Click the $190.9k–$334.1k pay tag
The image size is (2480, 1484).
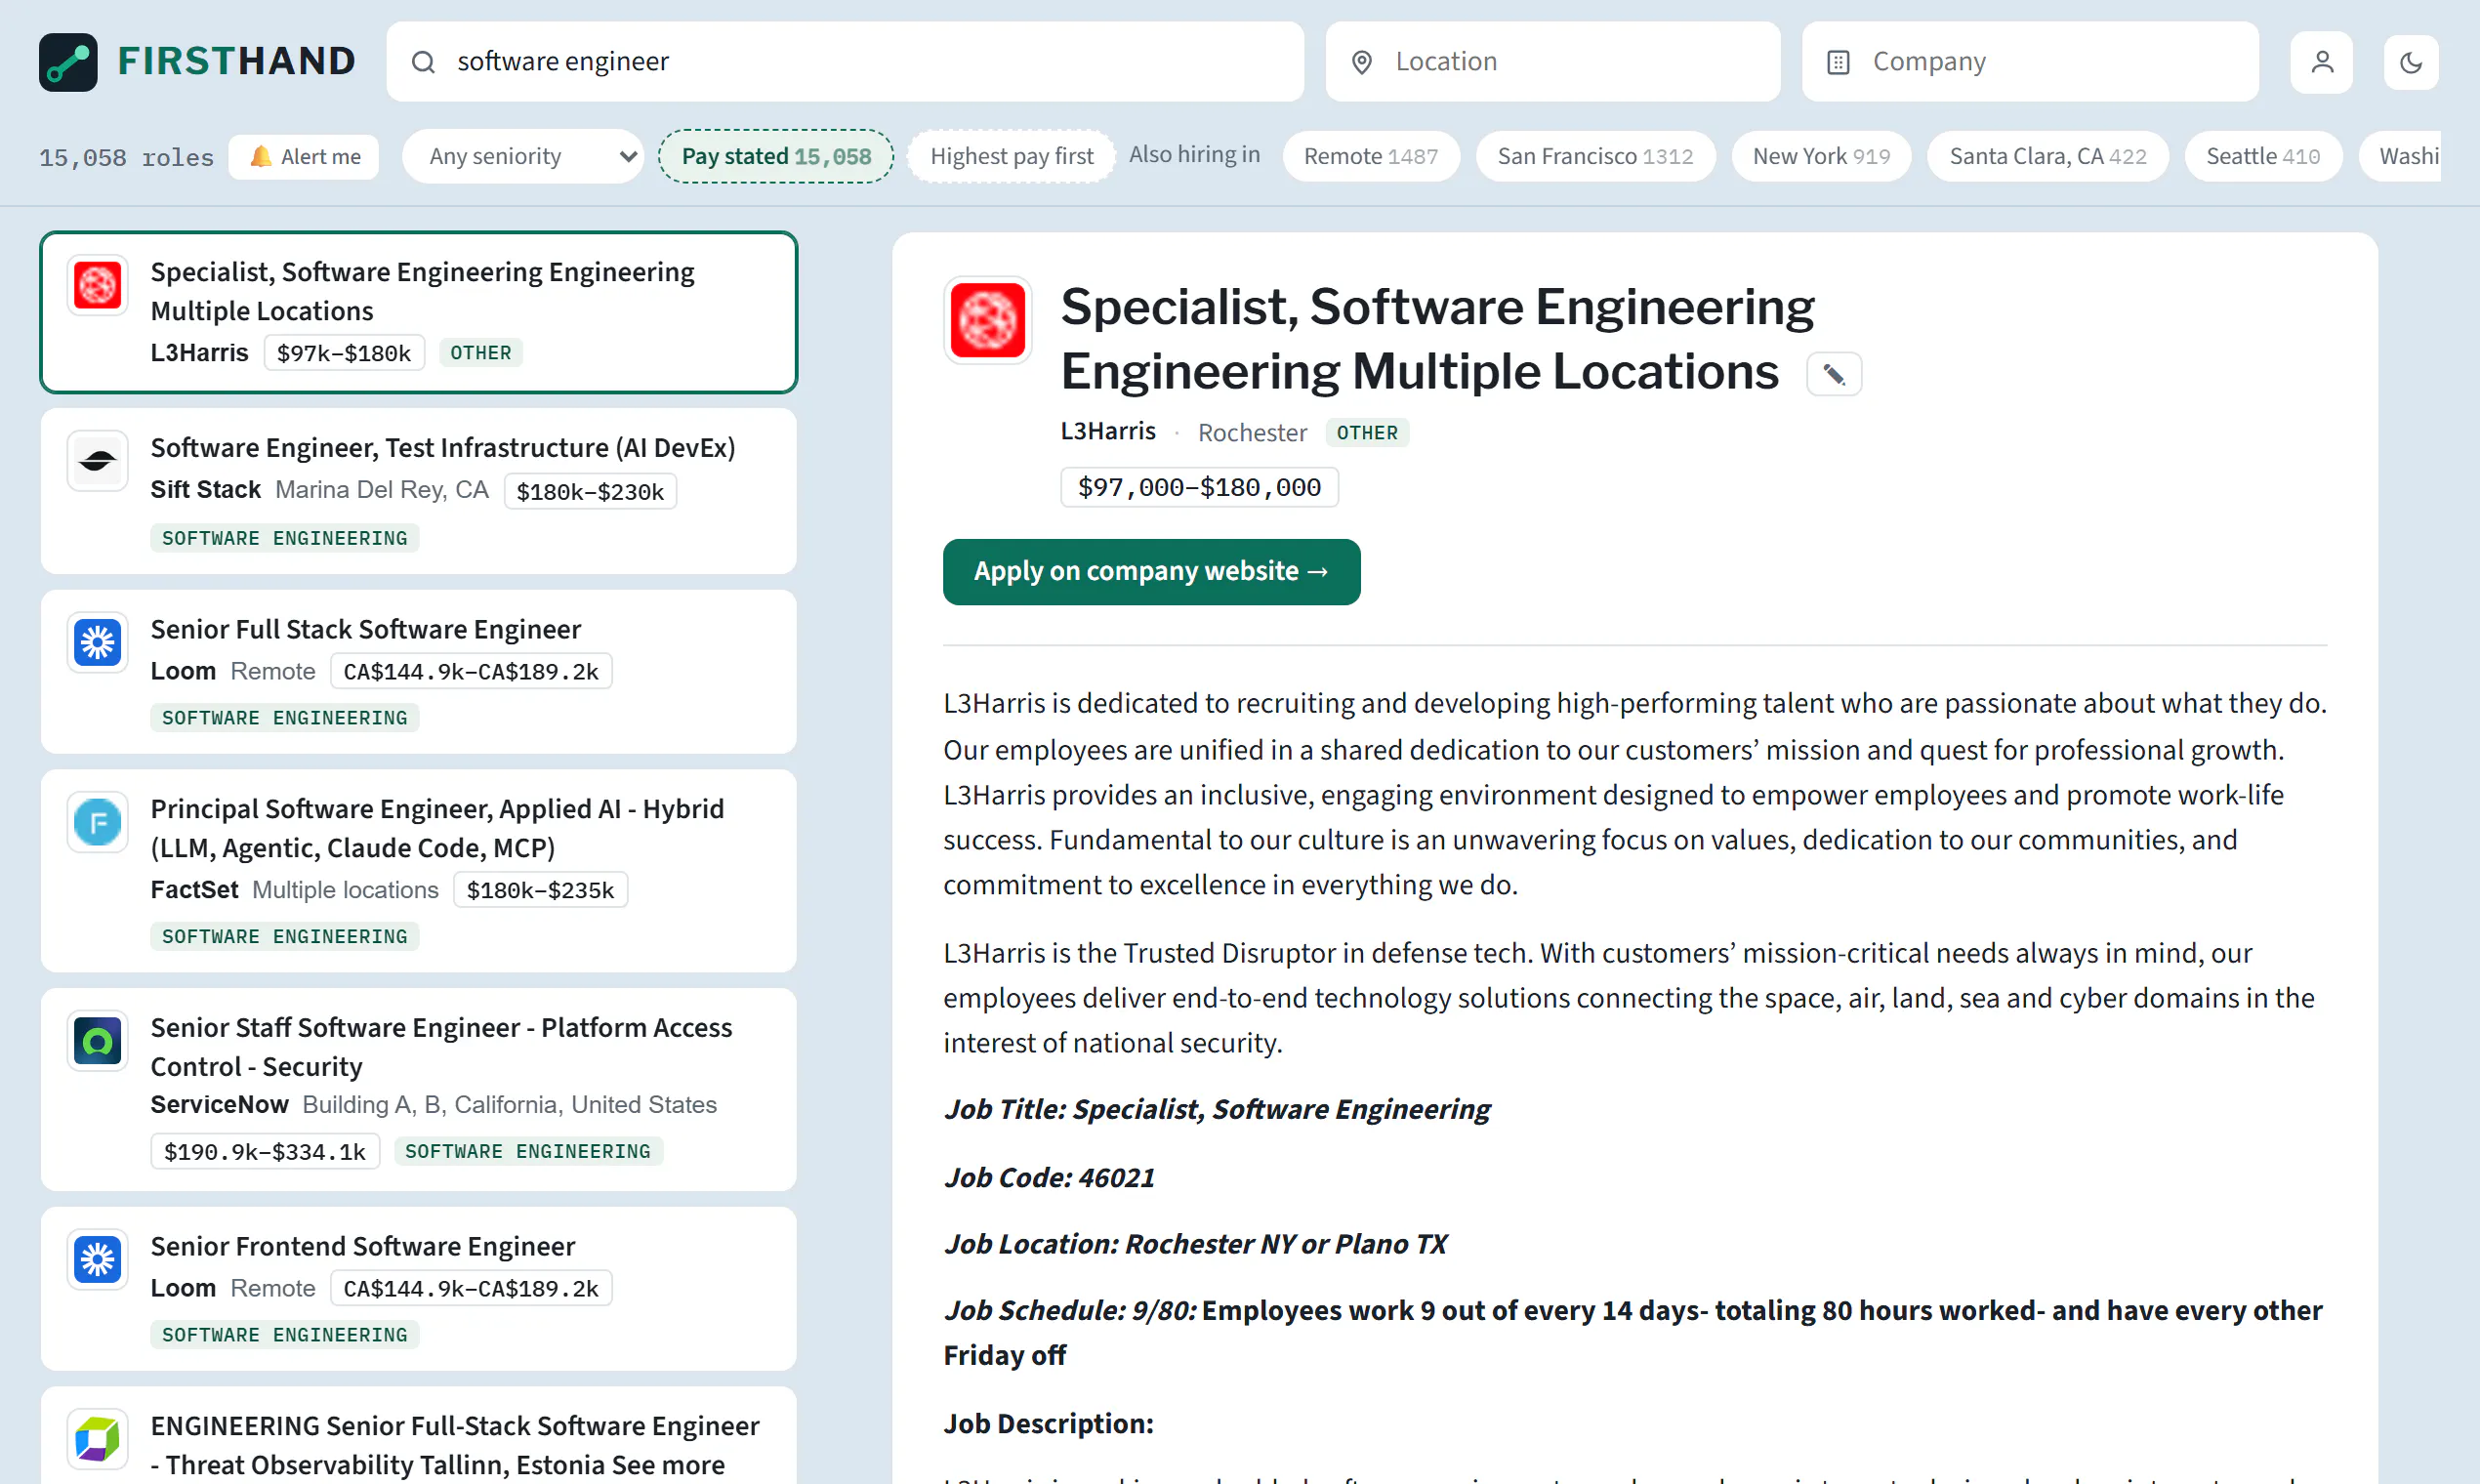point(264,1151)
